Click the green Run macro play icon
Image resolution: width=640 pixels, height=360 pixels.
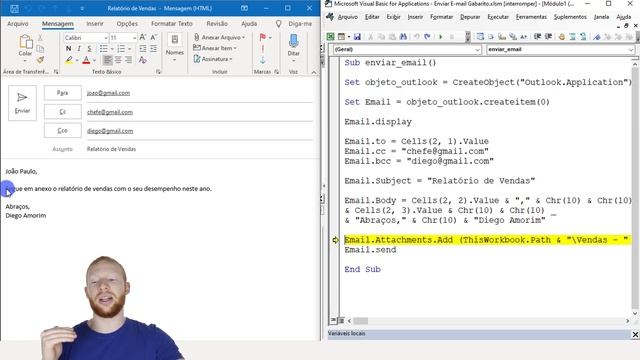(x=441, y=37)
